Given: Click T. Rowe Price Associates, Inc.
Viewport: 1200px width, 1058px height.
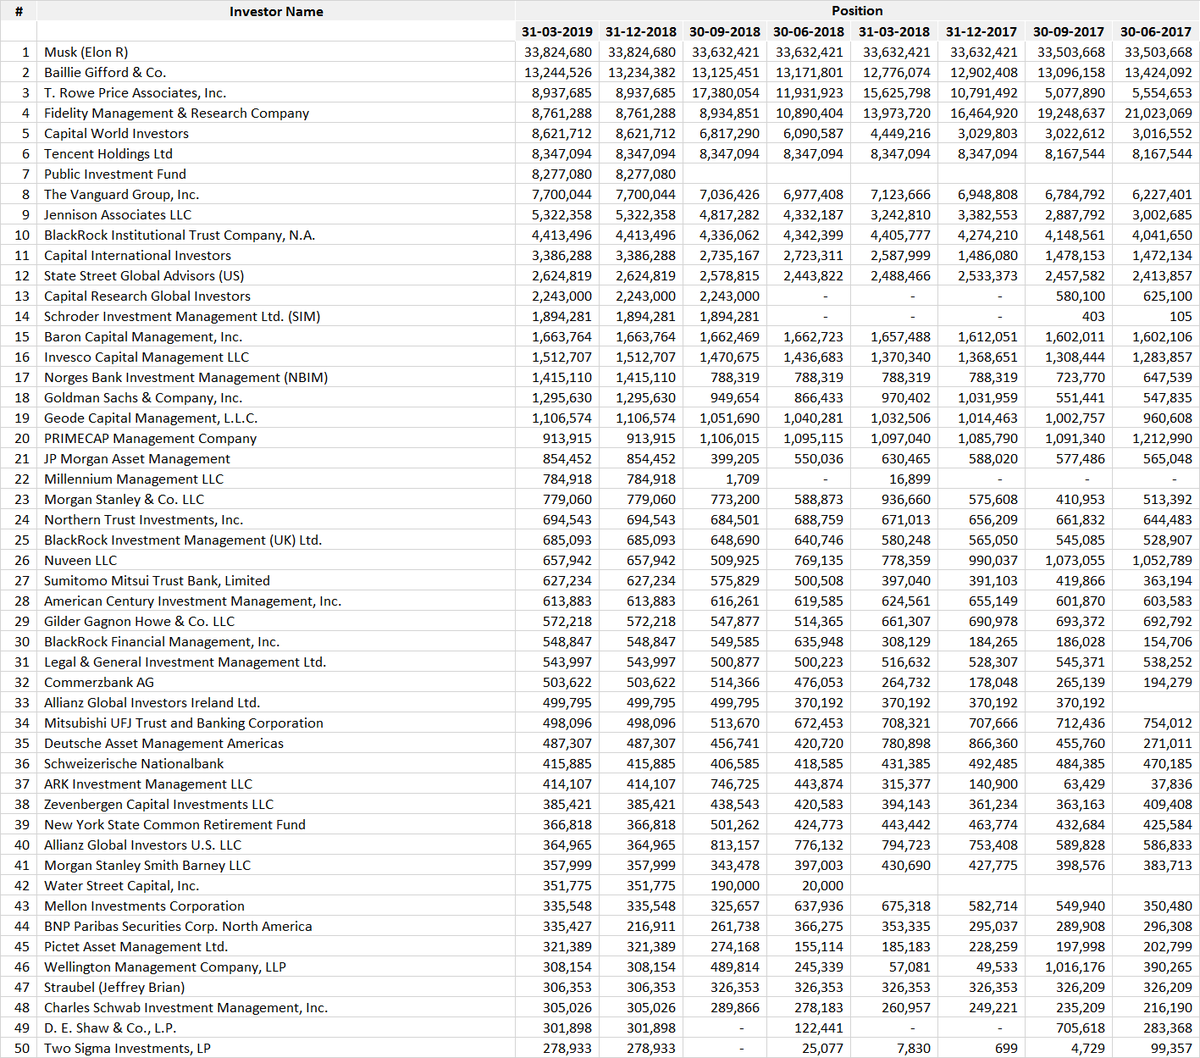Looking at the screenshot, I should (135, 93).
